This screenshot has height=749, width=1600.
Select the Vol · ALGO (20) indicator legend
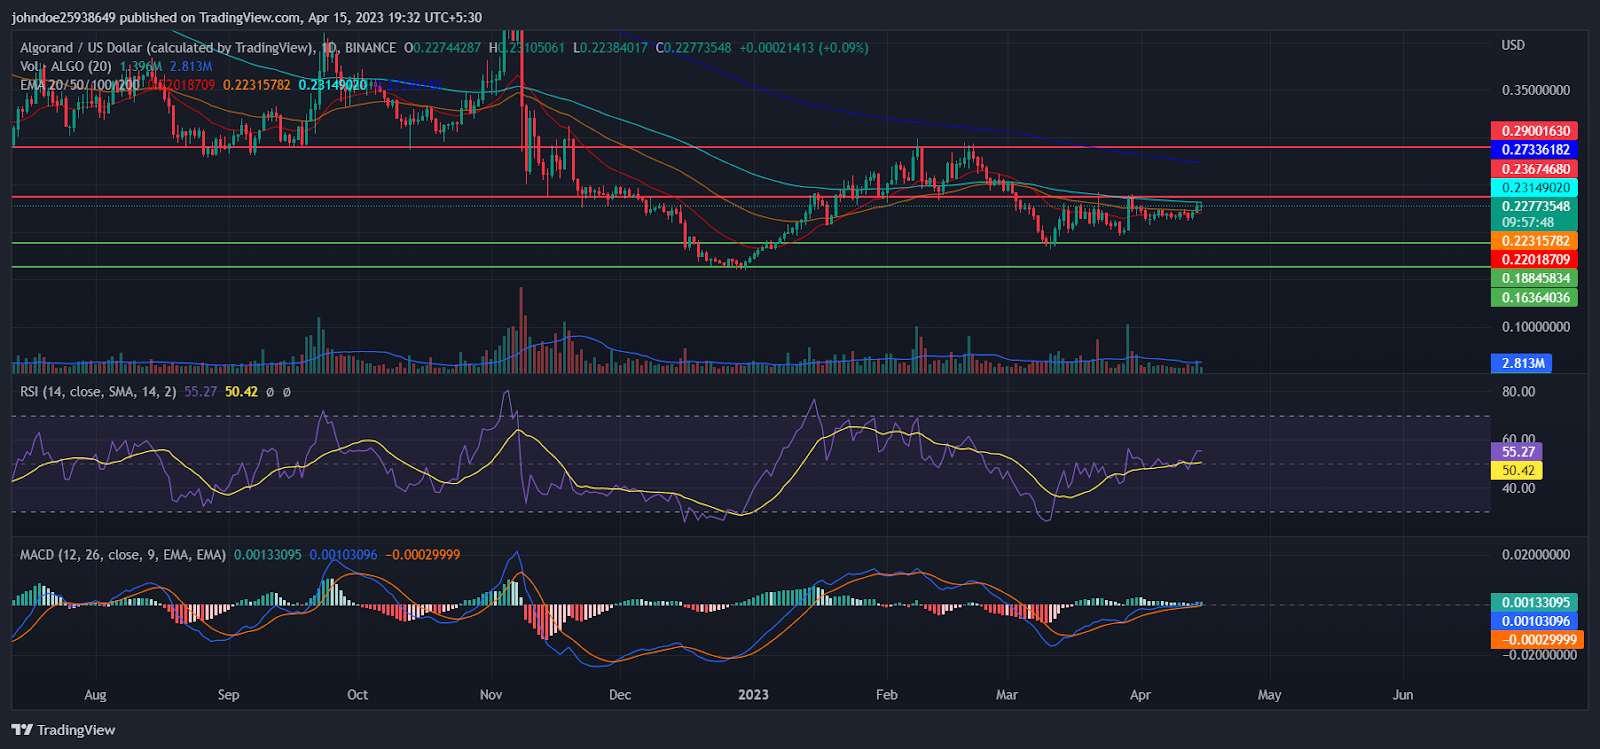pos(66,66)
